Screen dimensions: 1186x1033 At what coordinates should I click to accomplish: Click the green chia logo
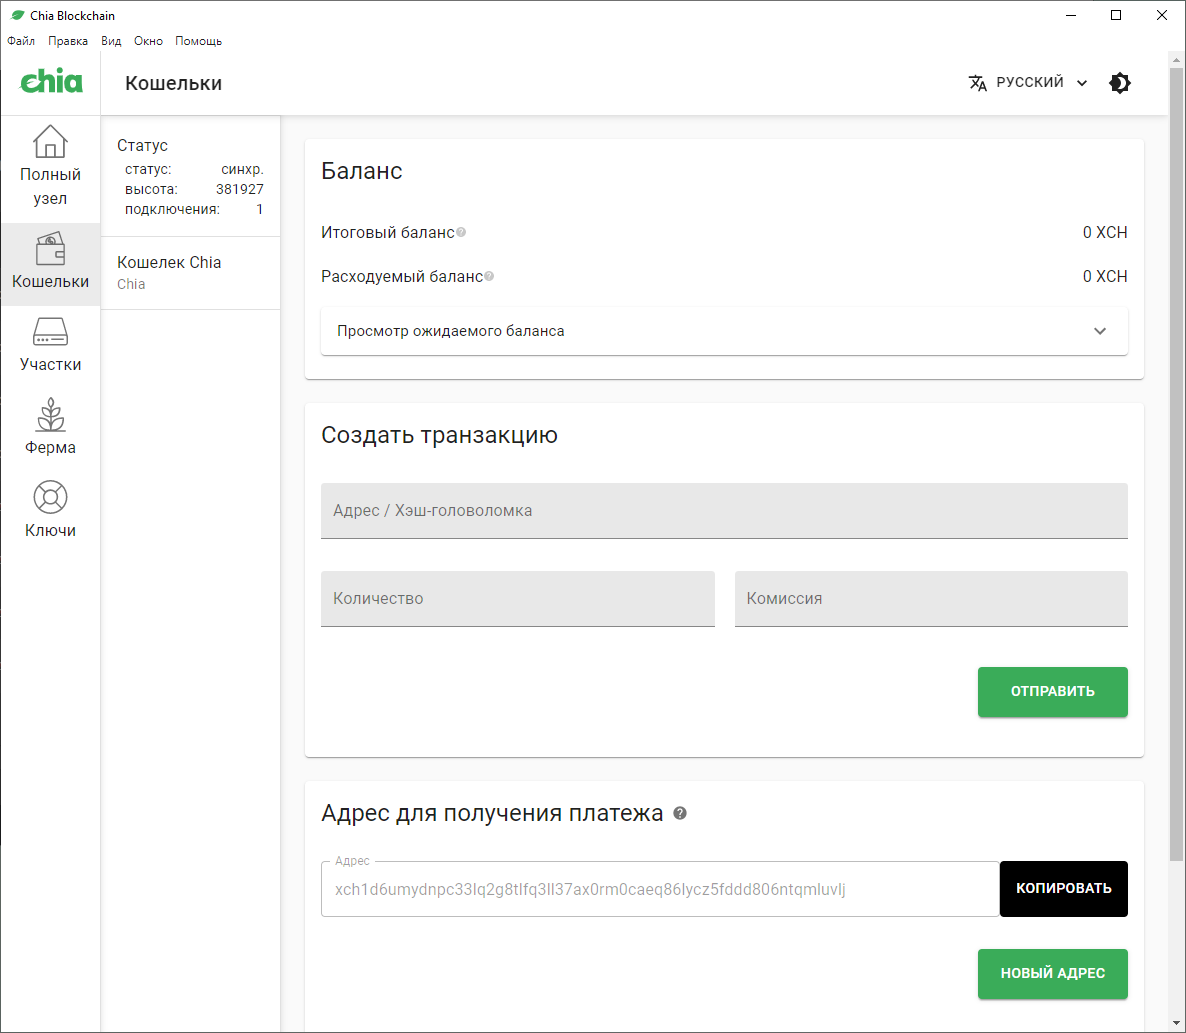pos(51,82)
